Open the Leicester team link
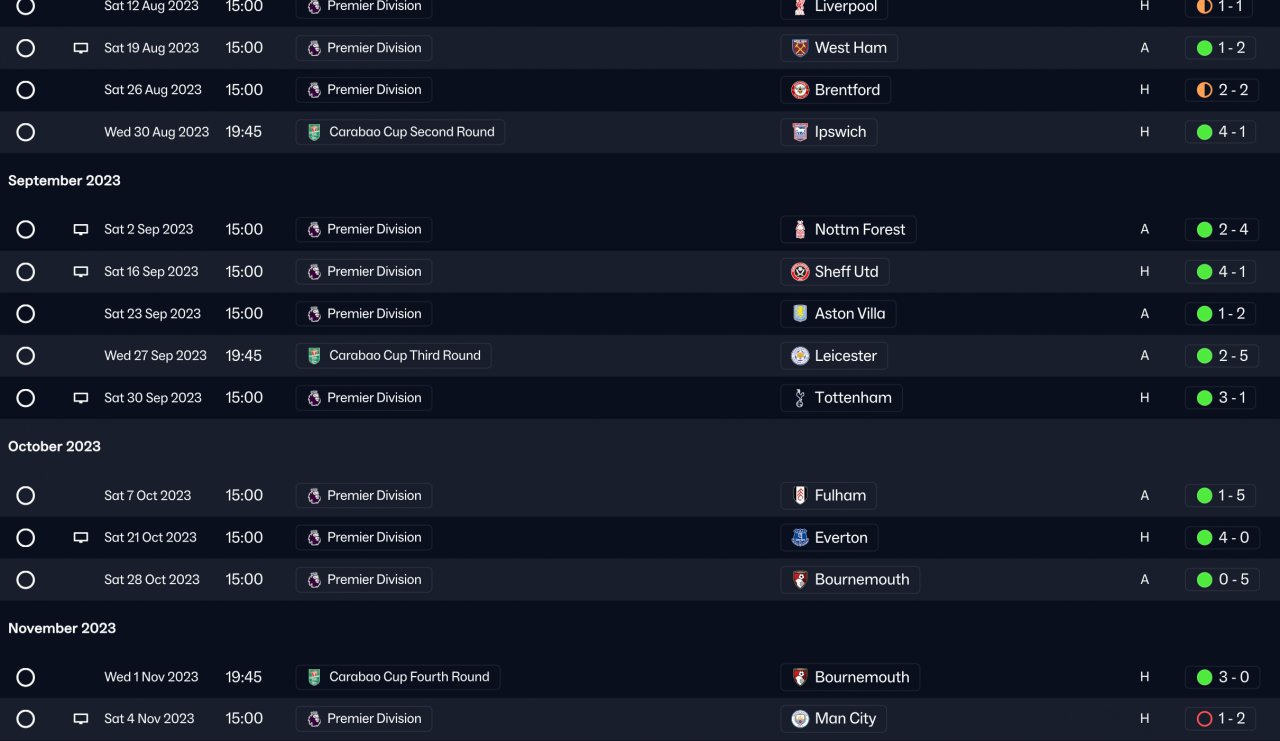This screenshot has height=741, width=1280. (845, 356)
